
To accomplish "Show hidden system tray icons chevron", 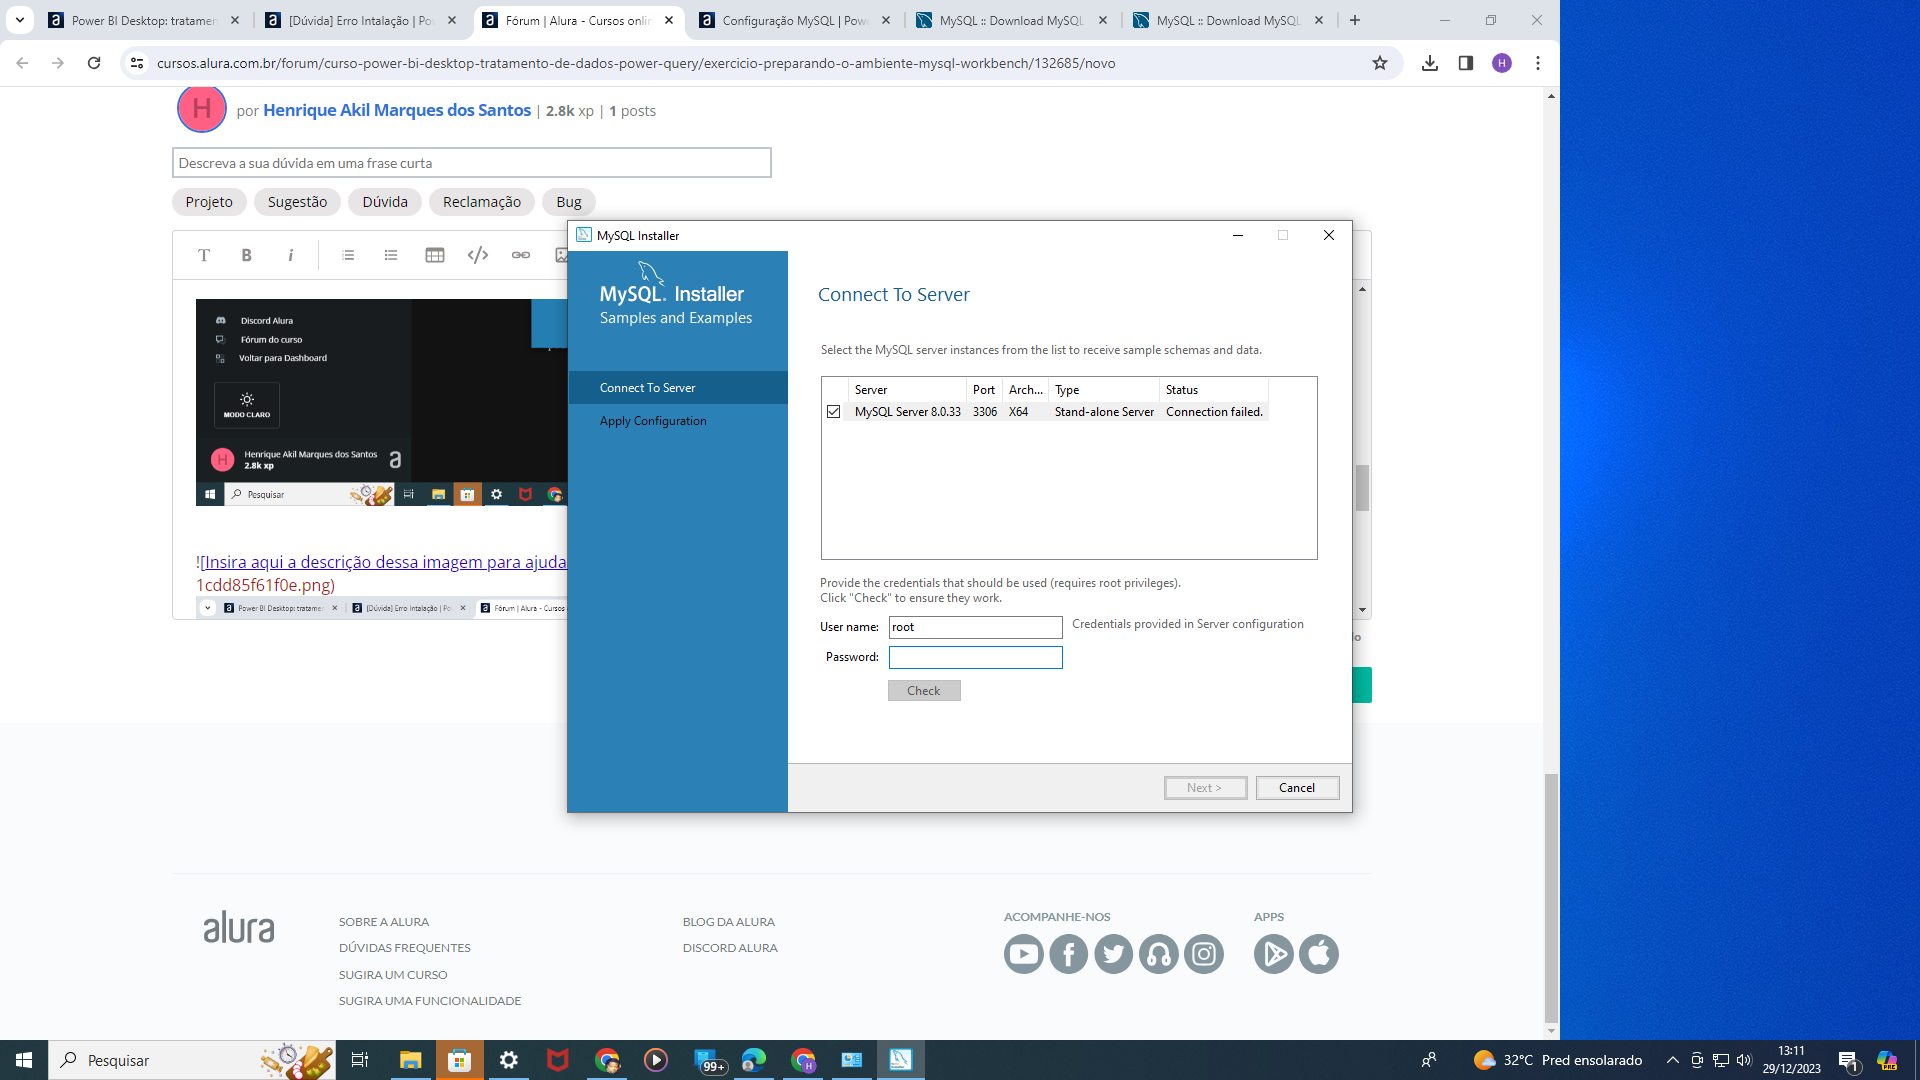I will click(1672, 1060).
